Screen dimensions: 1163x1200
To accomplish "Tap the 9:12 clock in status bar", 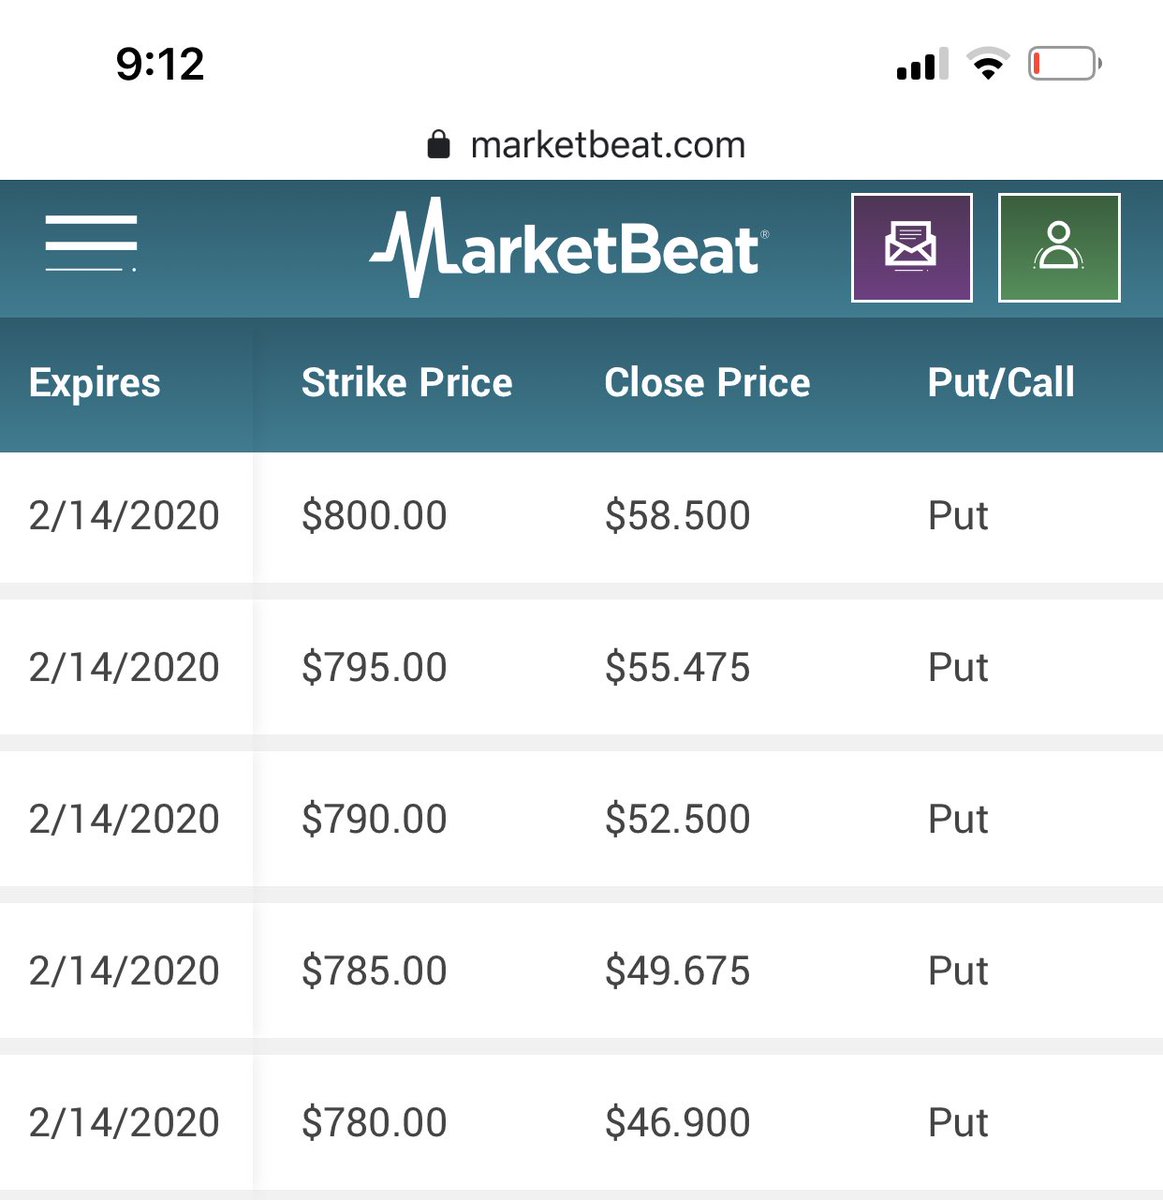I will 160,65.
